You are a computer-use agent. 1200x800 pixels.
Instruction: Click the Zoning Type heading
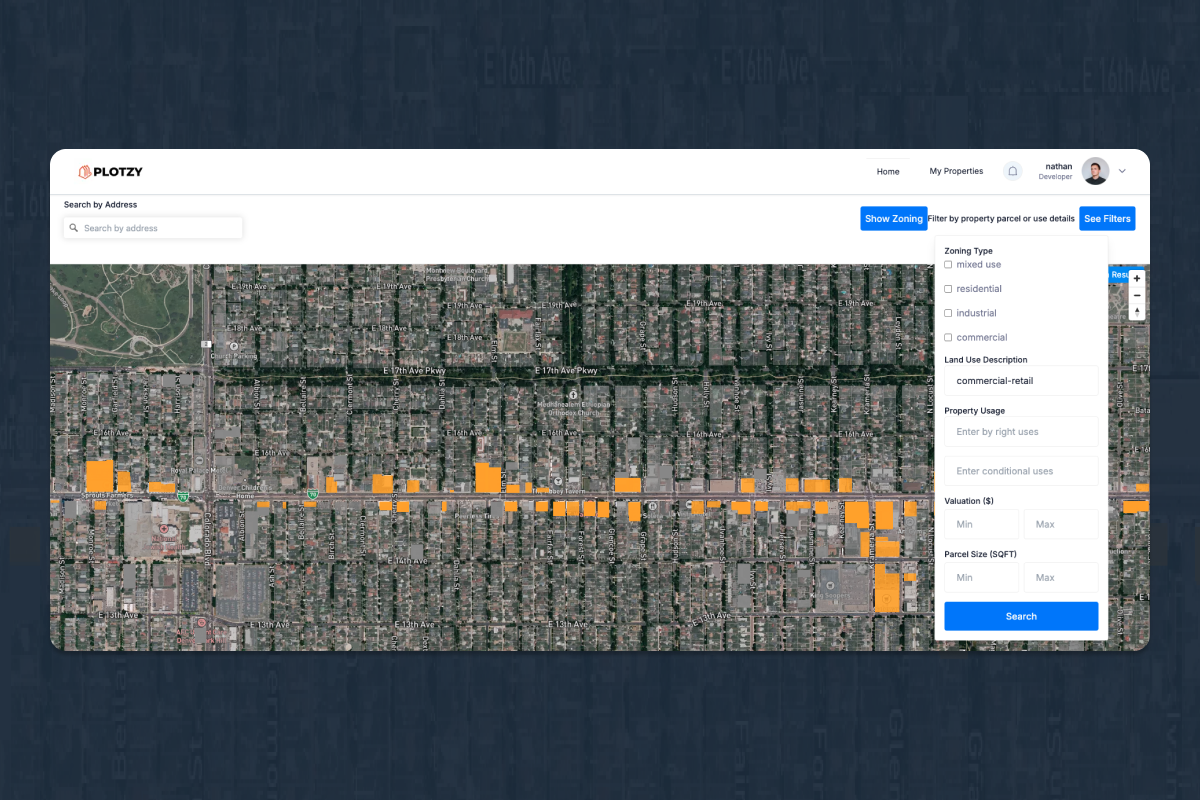click(x=968, y=251)
